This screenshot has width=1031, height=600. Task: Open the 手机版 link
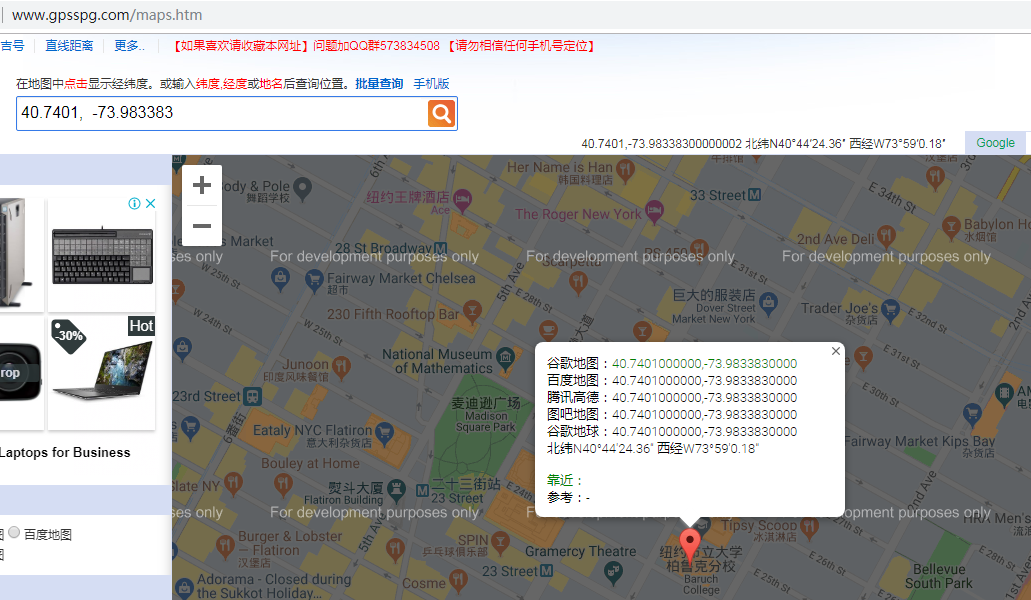(x=431, y=83)
